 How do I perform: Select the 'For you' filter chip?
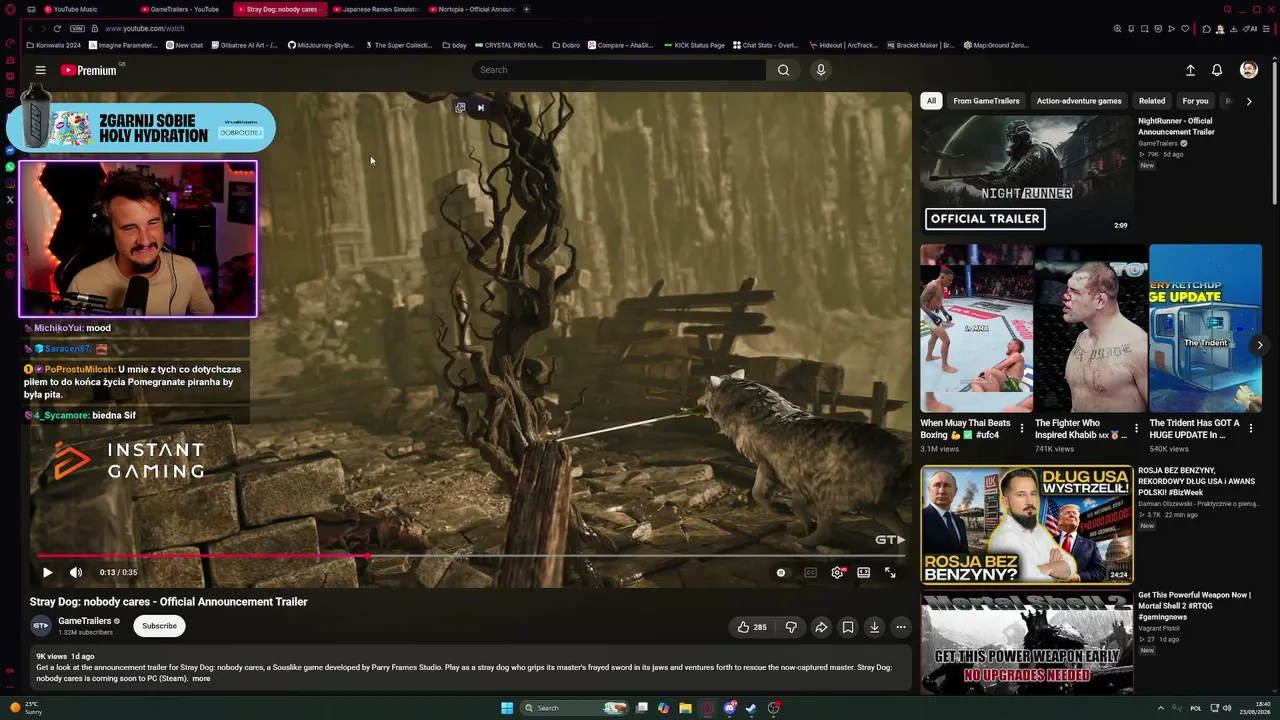click(1195, 101)
